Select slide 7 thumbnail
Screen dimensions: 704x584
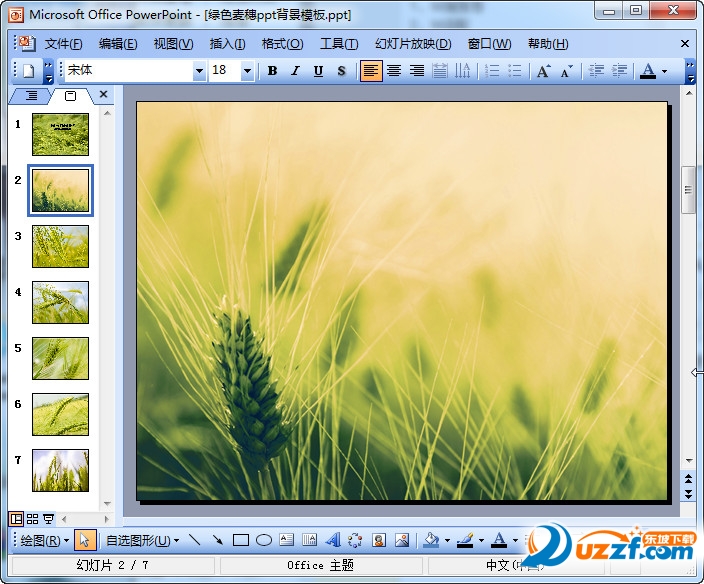coord(60,470)
